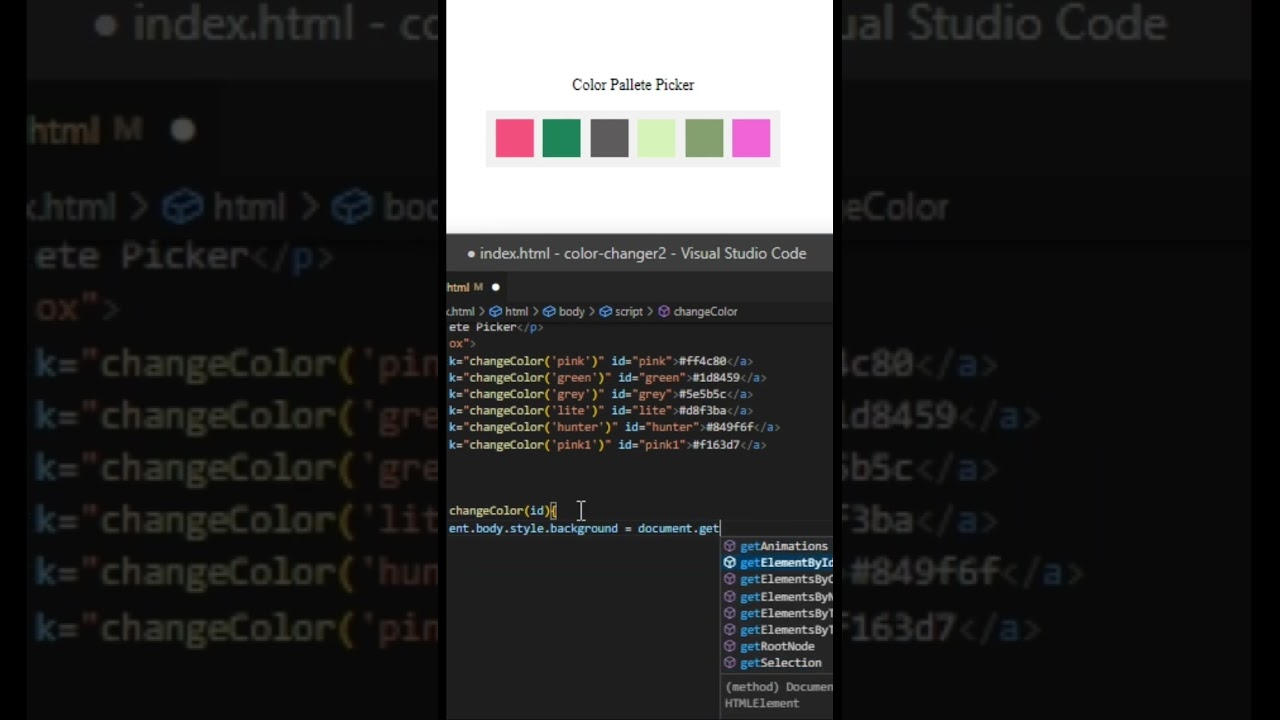
Task: Click the 'changeColor(id){' function line
Action: (502, 511)
